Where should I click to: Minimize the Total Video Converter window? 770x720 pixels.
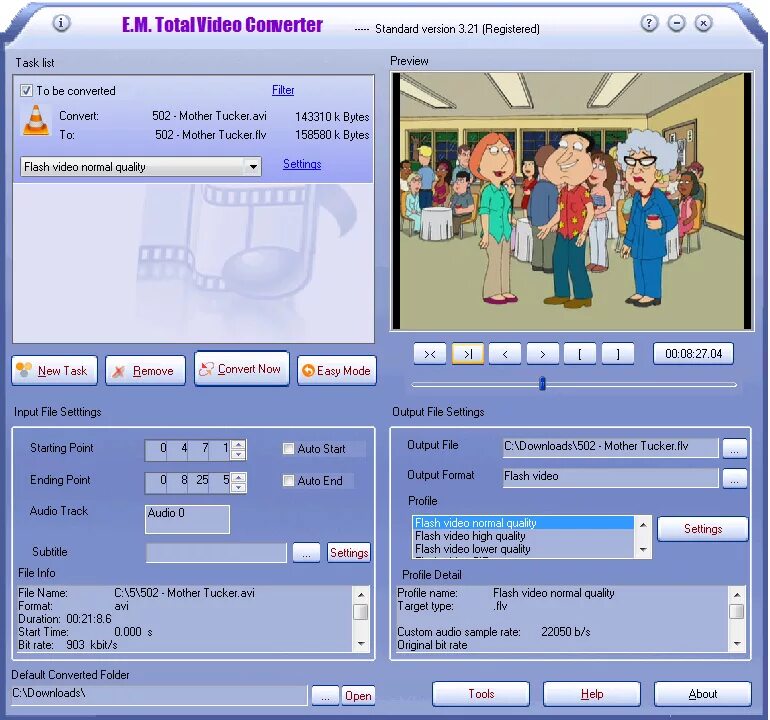click(676, 23)
